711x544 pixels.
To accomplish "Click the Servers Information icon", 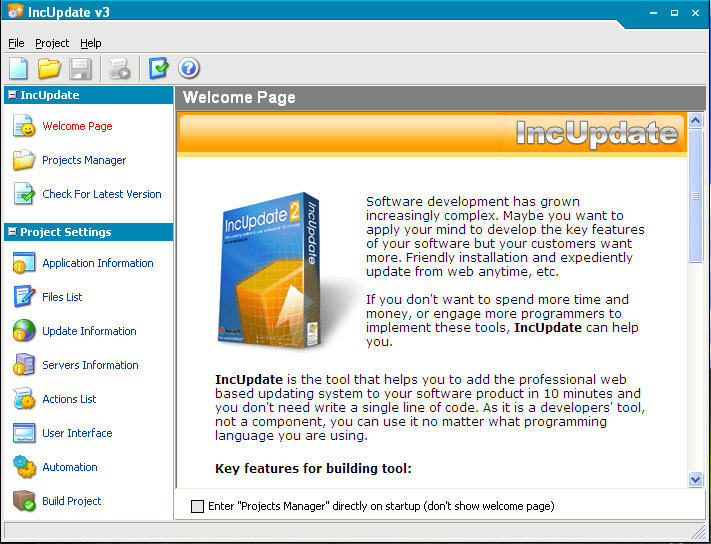I will [24, 364].
